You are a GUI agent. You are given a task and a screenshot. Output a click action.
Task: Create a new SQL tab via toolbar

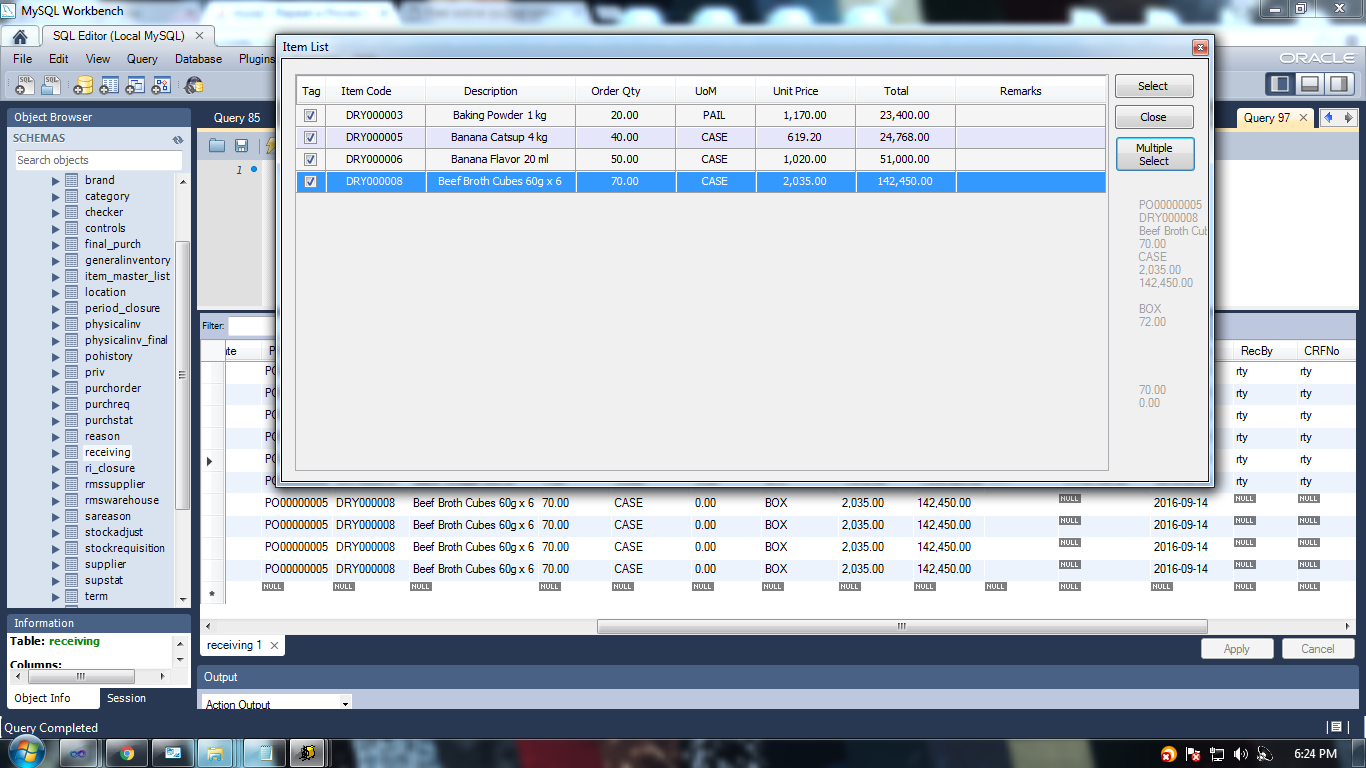26,85
